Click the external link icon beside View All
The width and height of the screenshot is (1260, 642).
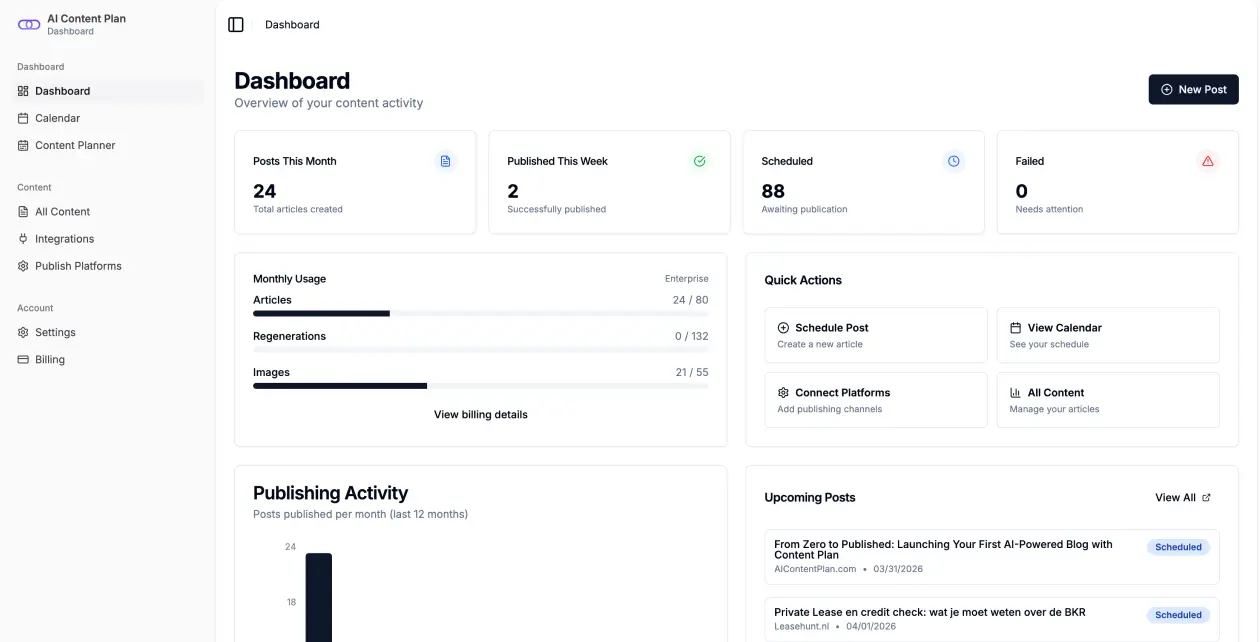click(x=1206, y=498)
